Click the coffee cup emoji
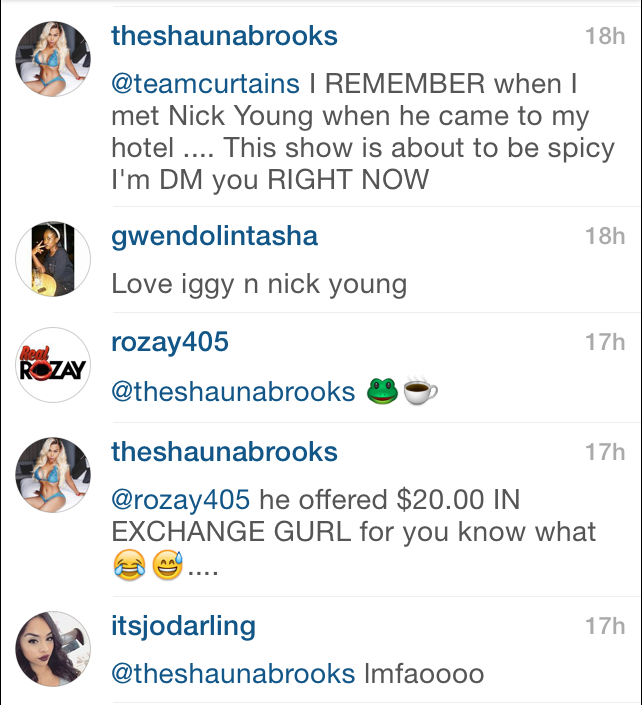The height and width of the screenshot is (705, 642). 420,390
